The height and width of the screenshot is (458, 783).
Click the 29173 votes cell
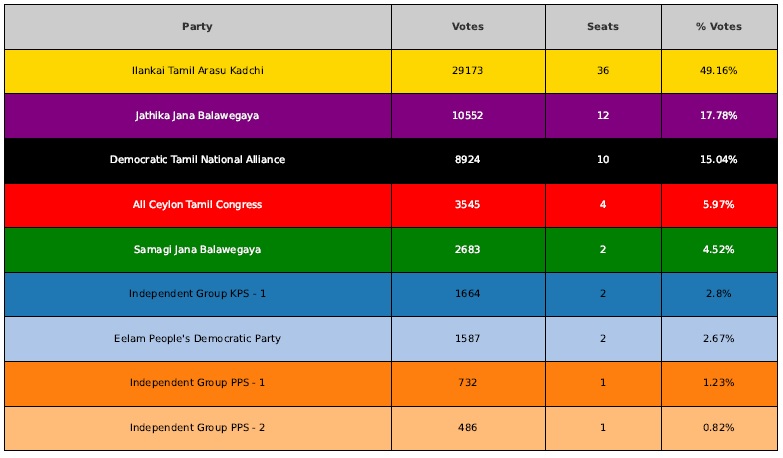(468, 71)
